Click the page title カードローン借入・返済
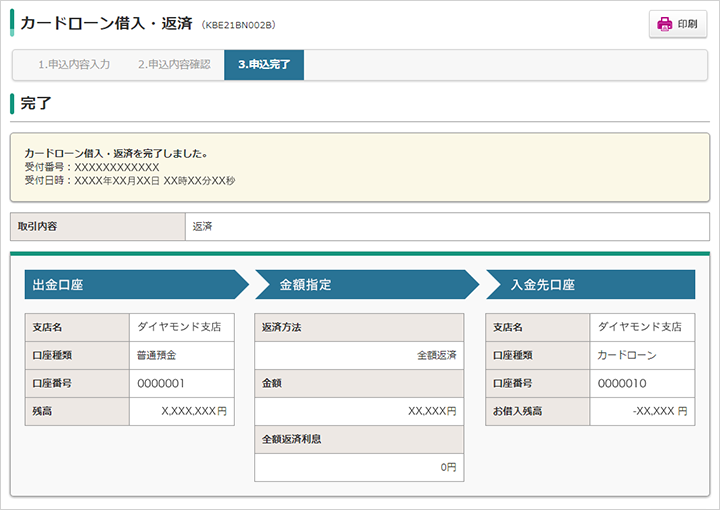Viewport: 720px width, 510px height. [106, 23]
